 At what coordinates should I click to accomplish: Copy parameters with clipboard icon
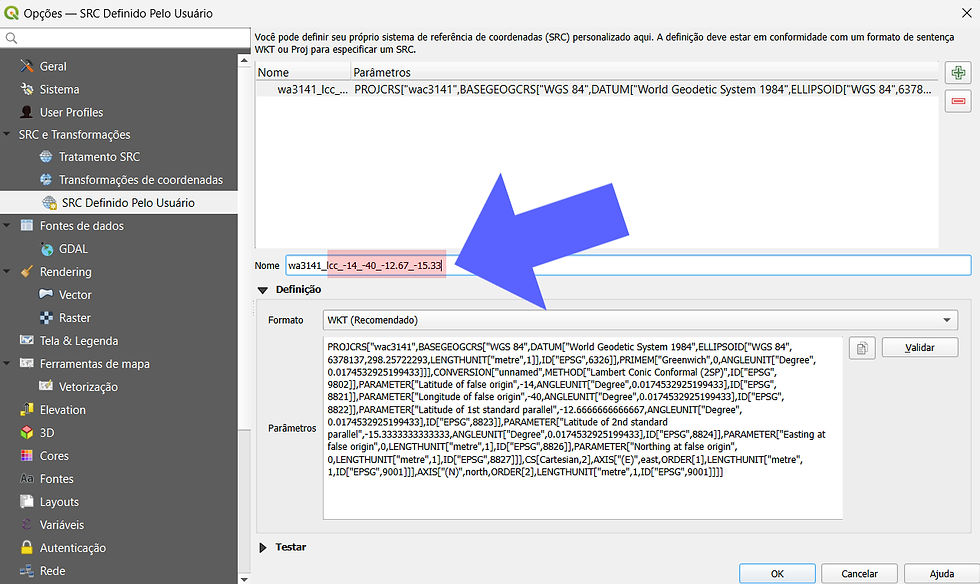click(x=862, y=348)
